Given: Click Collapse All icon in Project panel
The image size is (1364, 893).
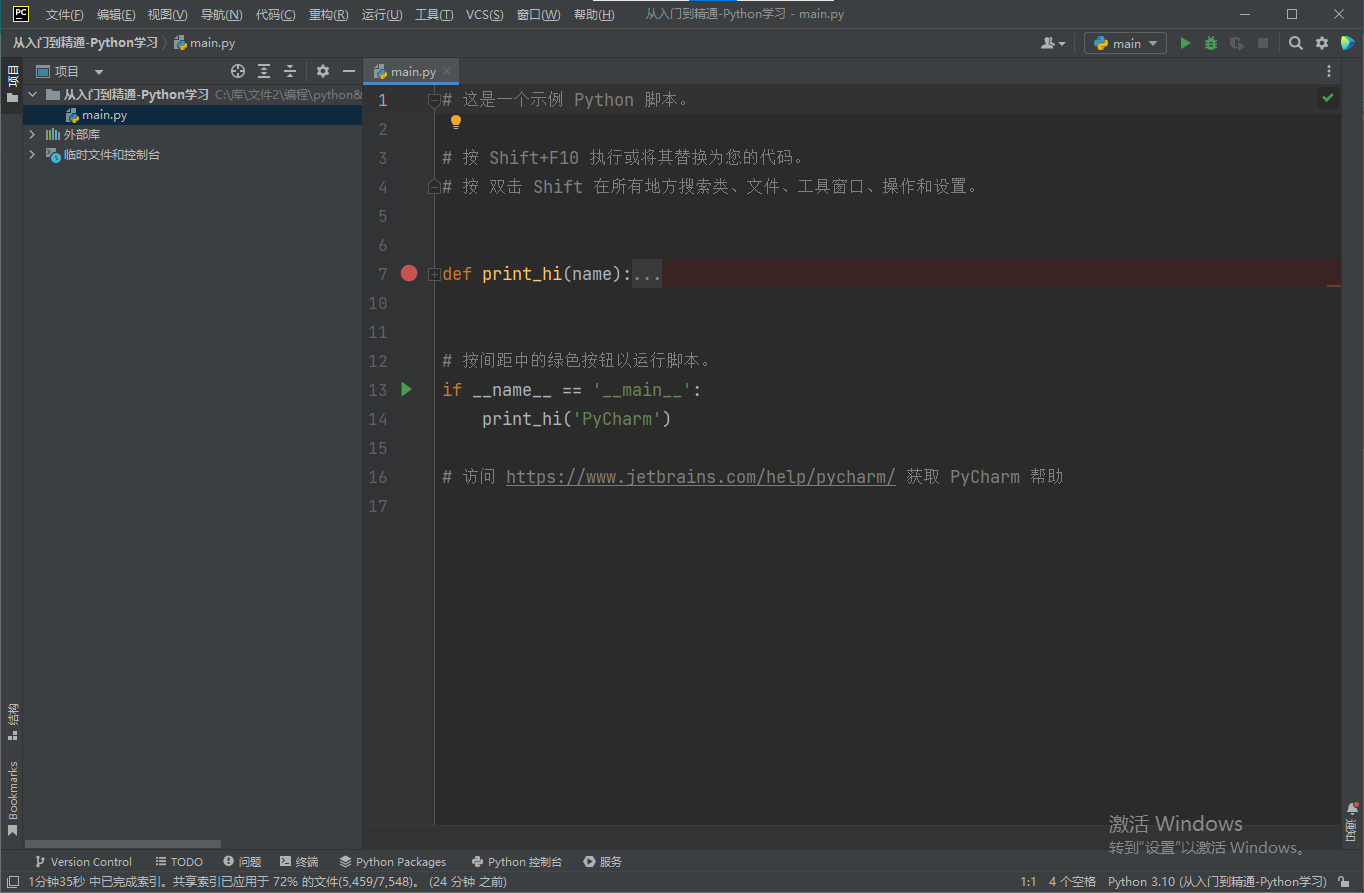Looking at the screenshot, I should [290, 71].
